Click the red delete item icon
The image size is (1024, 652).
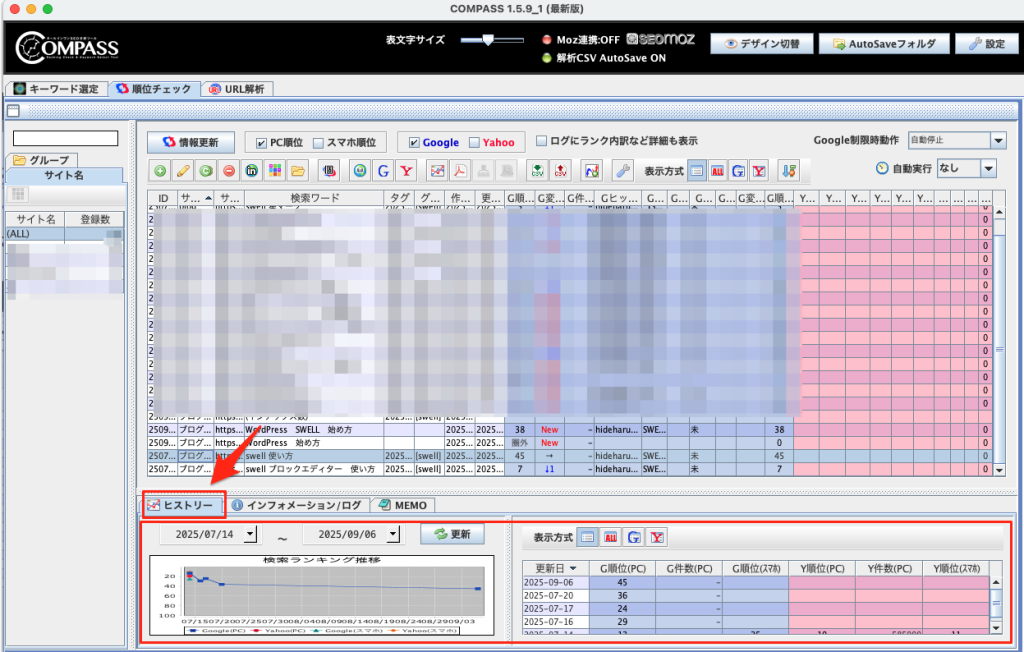[x=229, y=170]
